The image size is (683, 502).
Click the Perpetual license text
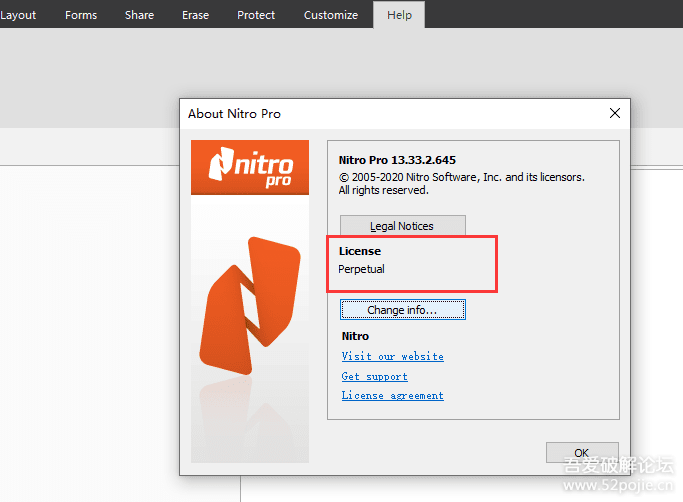coord(361,269)
